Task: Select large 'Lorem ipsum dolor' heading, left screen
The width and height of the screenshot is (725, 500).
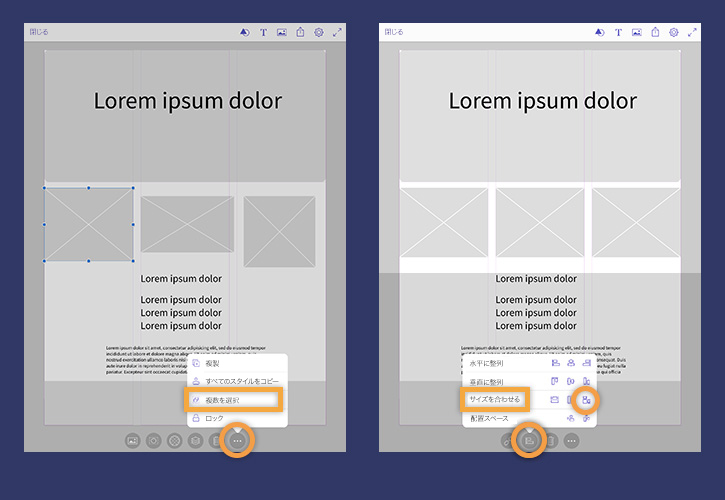Action: click(188, 101)
